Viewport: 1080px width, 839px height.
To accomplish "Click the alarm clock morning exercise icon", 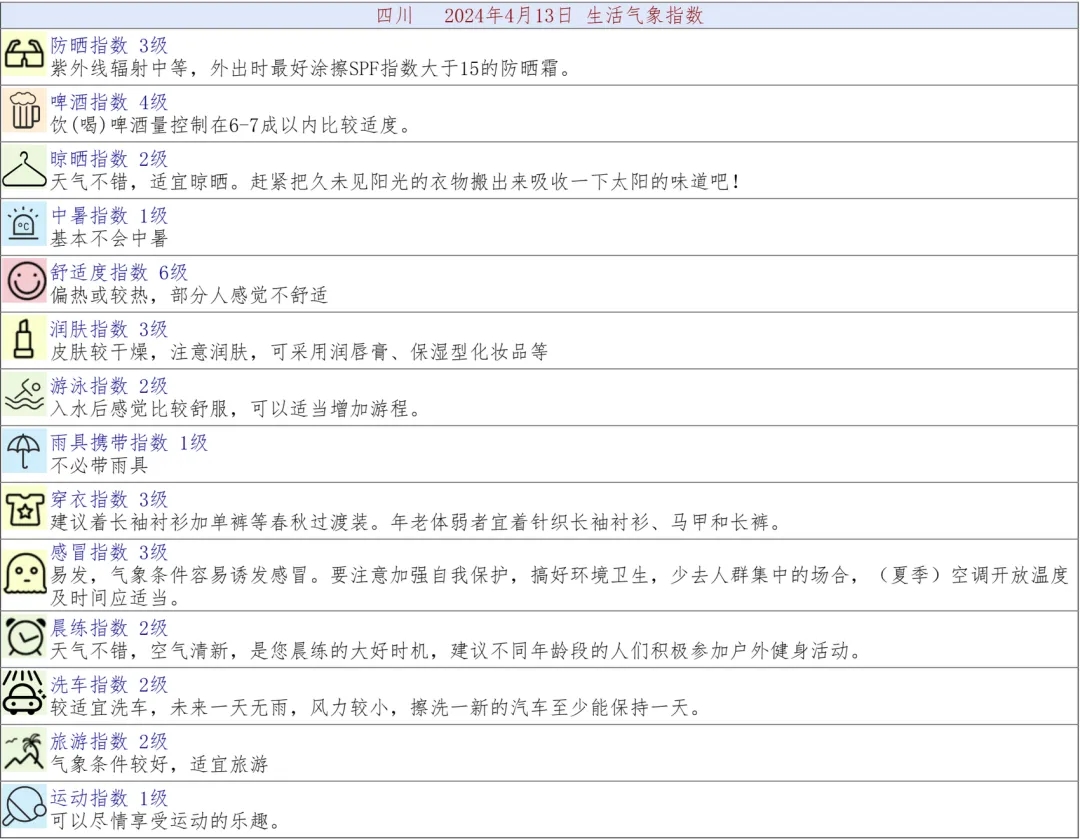I will click(x=25, y=637).
